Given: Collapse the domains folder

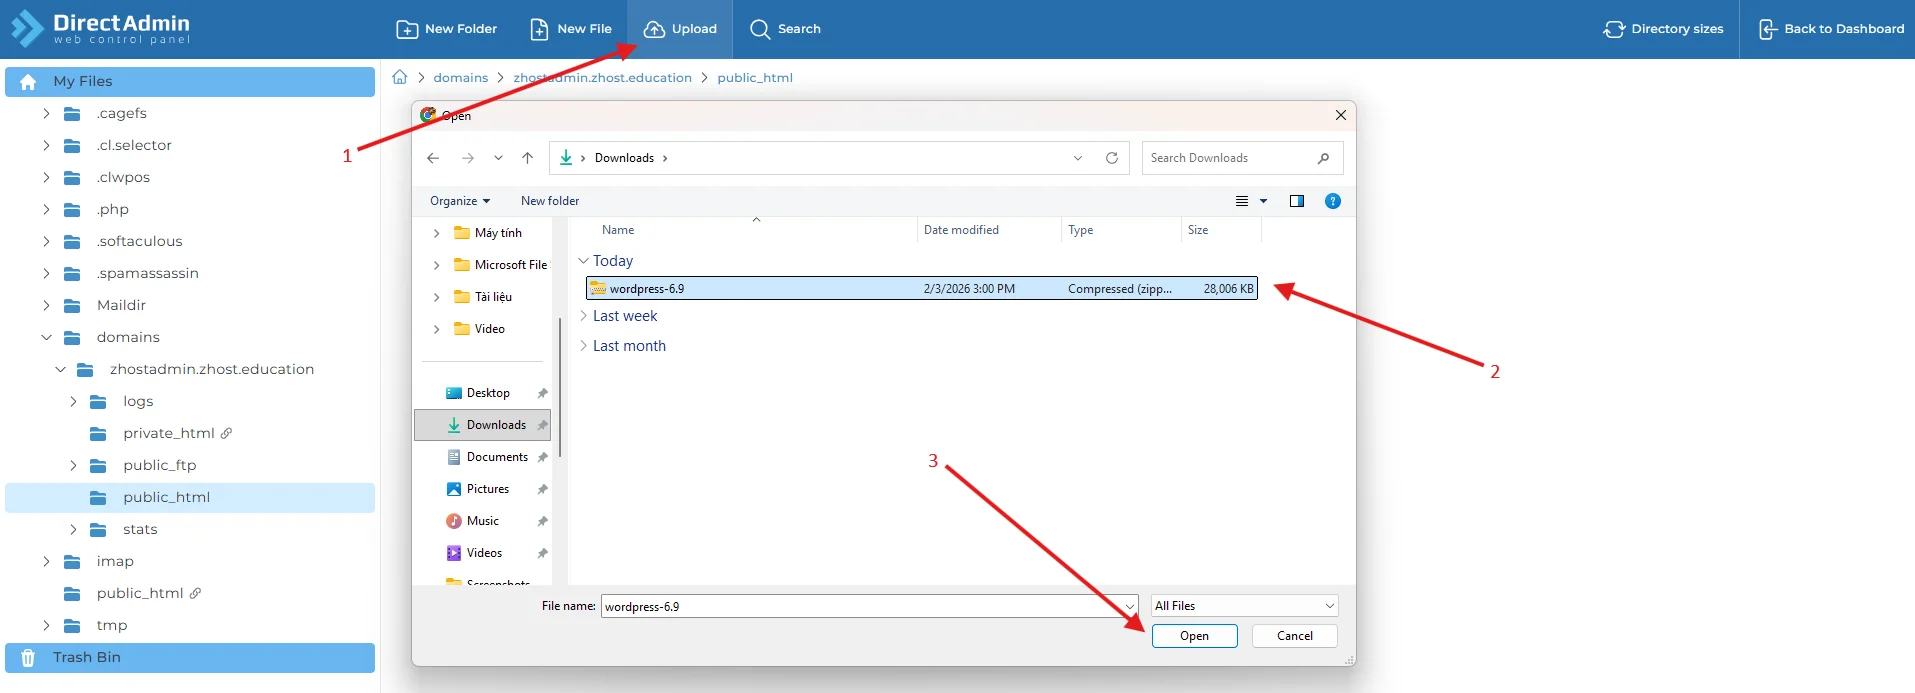Looking at the screenshot, I should 46,338.
